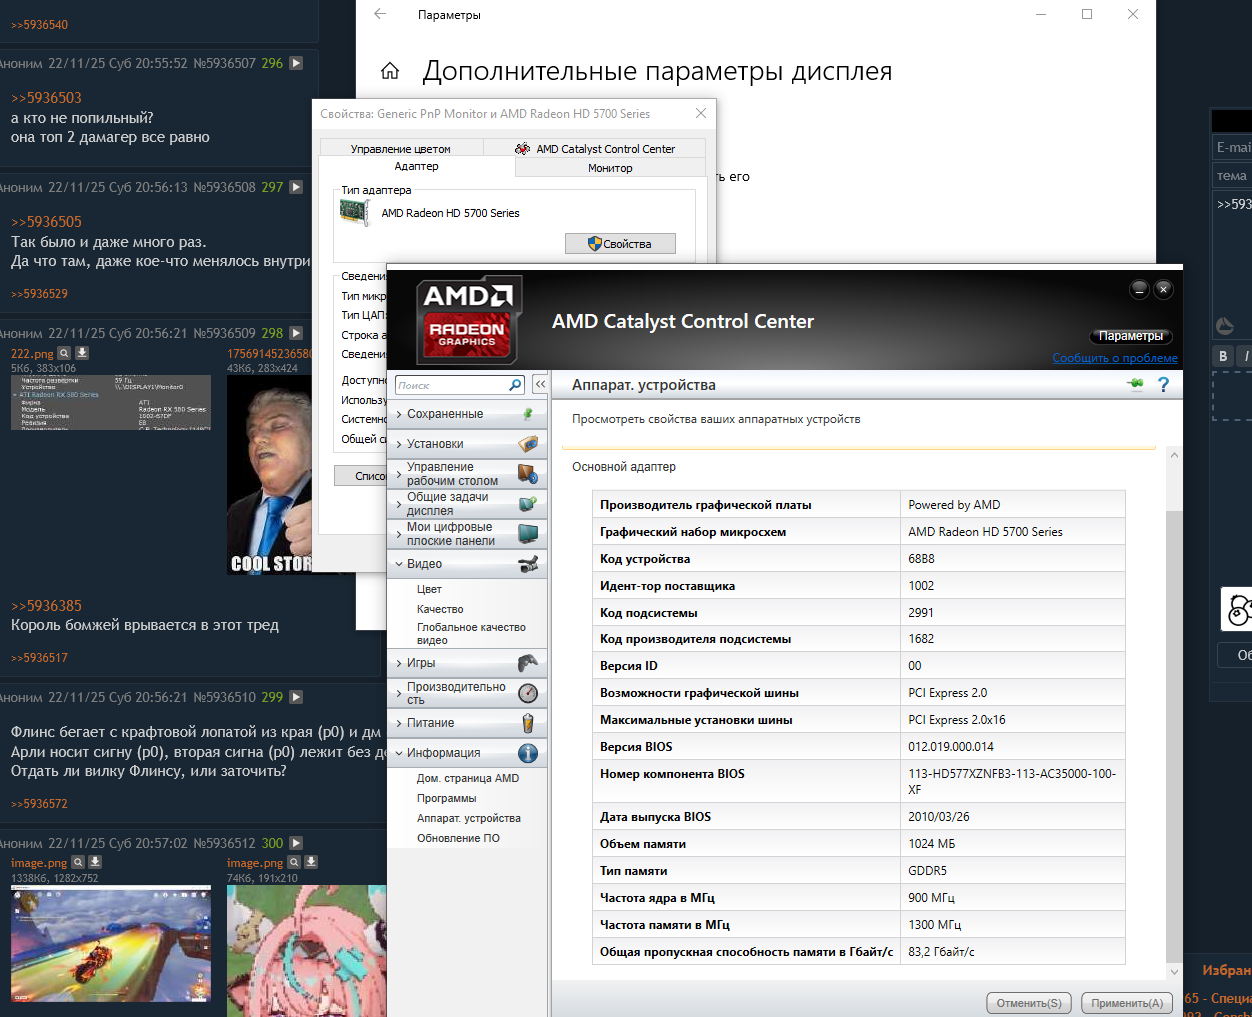This screenshot has height=1017, width=1252.
Task: Click the bold B button in reply form
Action: pos(1223,356)
